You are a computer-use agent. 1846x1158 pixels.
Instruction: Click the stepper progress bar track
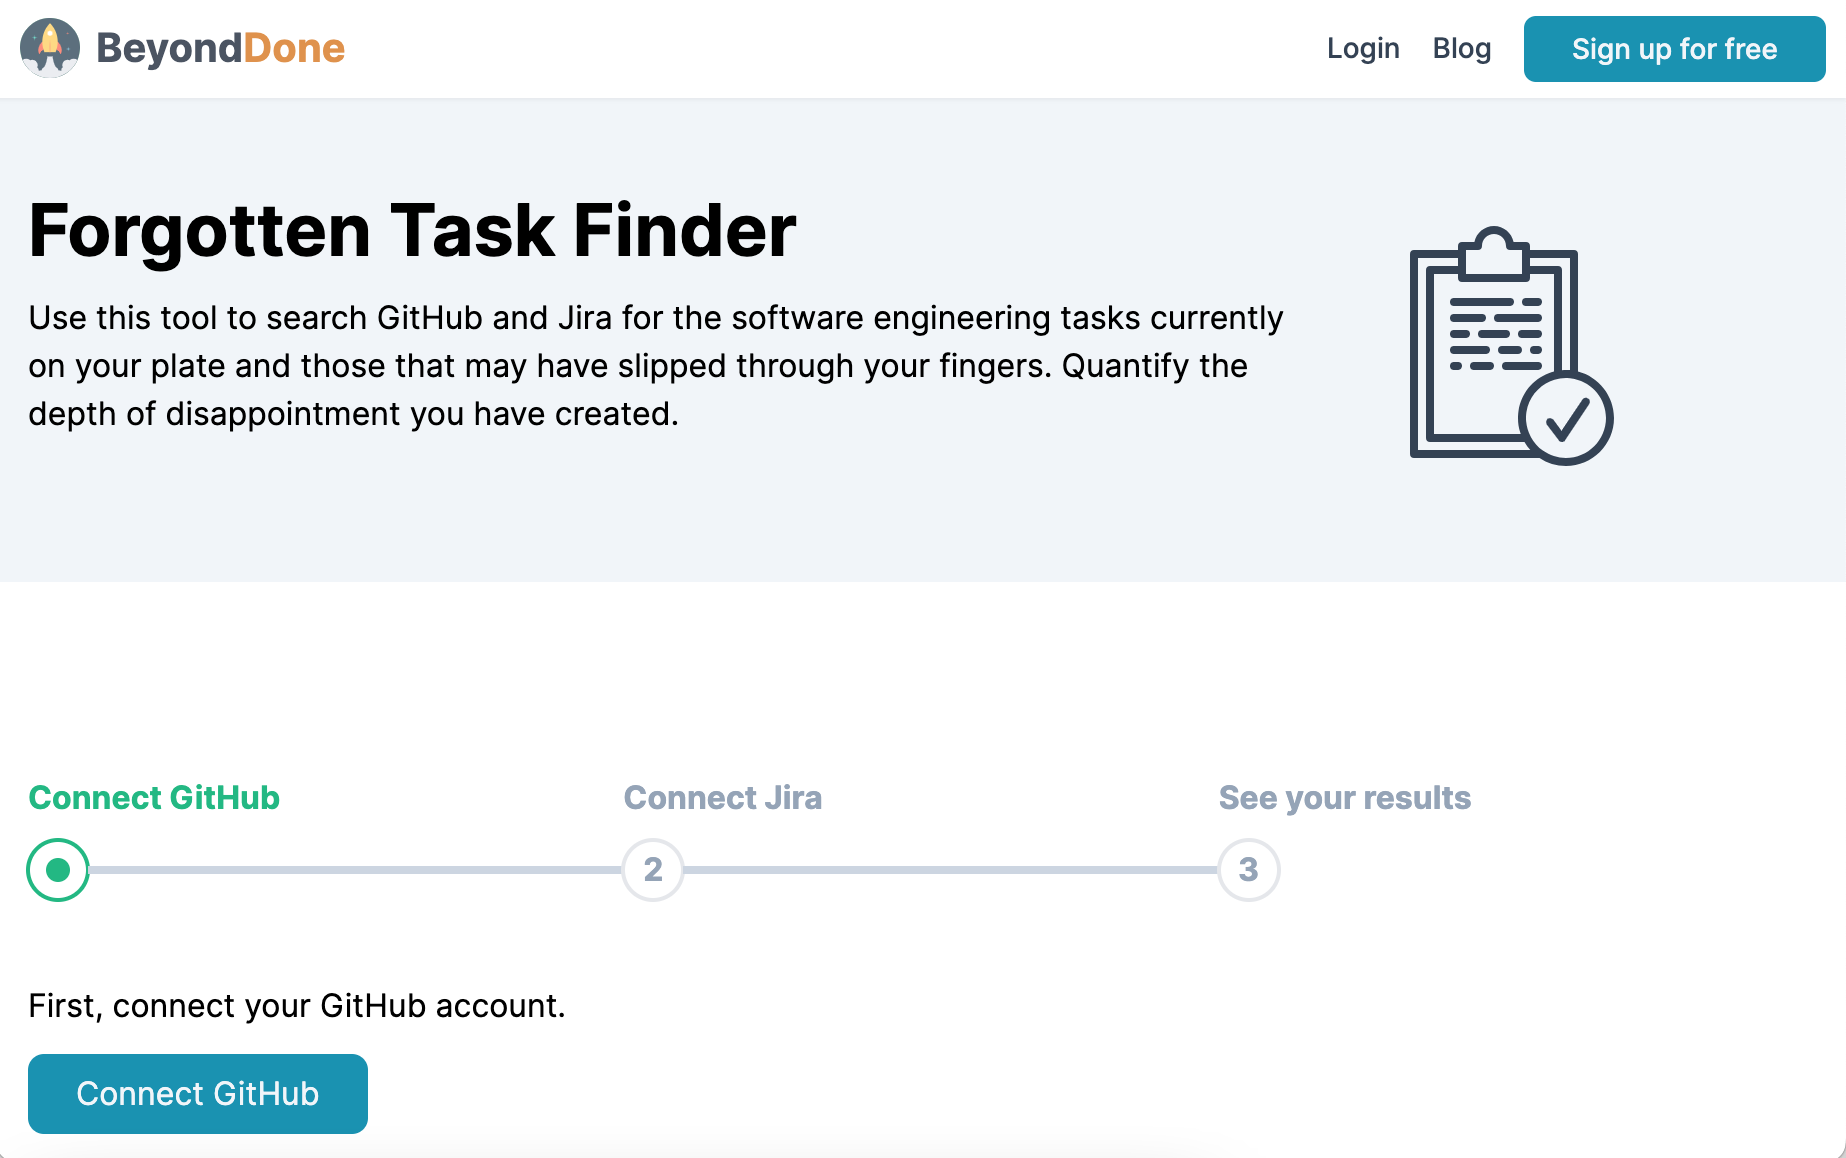click(350, 869)
